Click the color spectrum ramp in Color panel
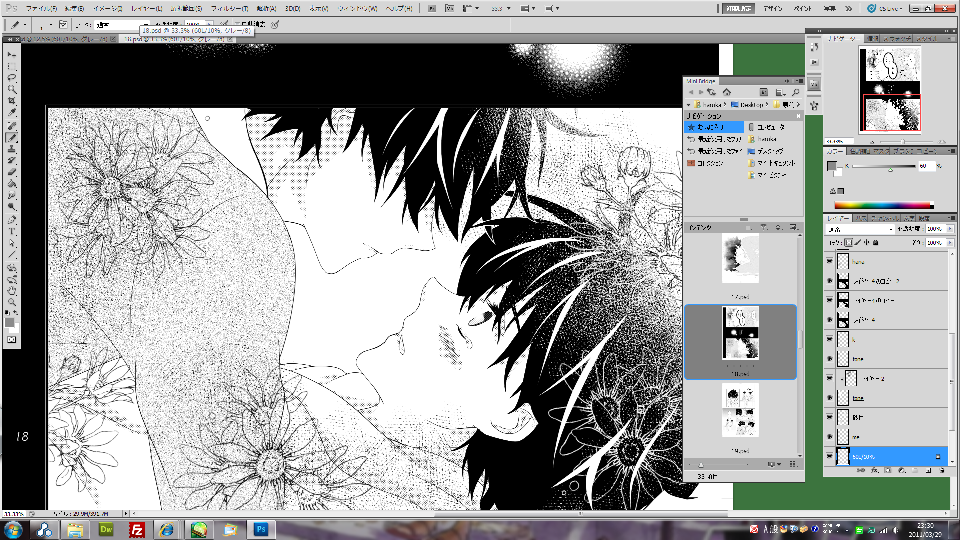Image resolution: width=960 pixels, height=540 pixels. click(x=883, y=206)
